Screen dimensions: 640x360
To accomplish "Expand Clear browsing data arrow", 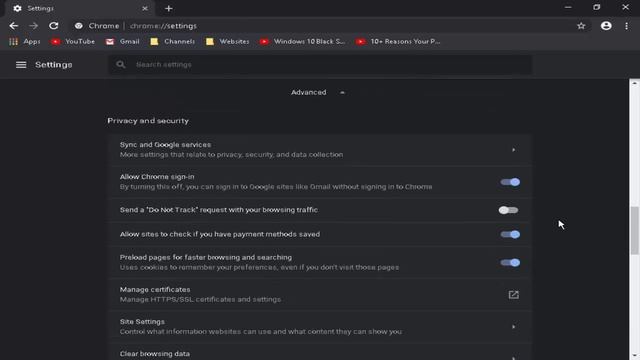I will 513,358.
